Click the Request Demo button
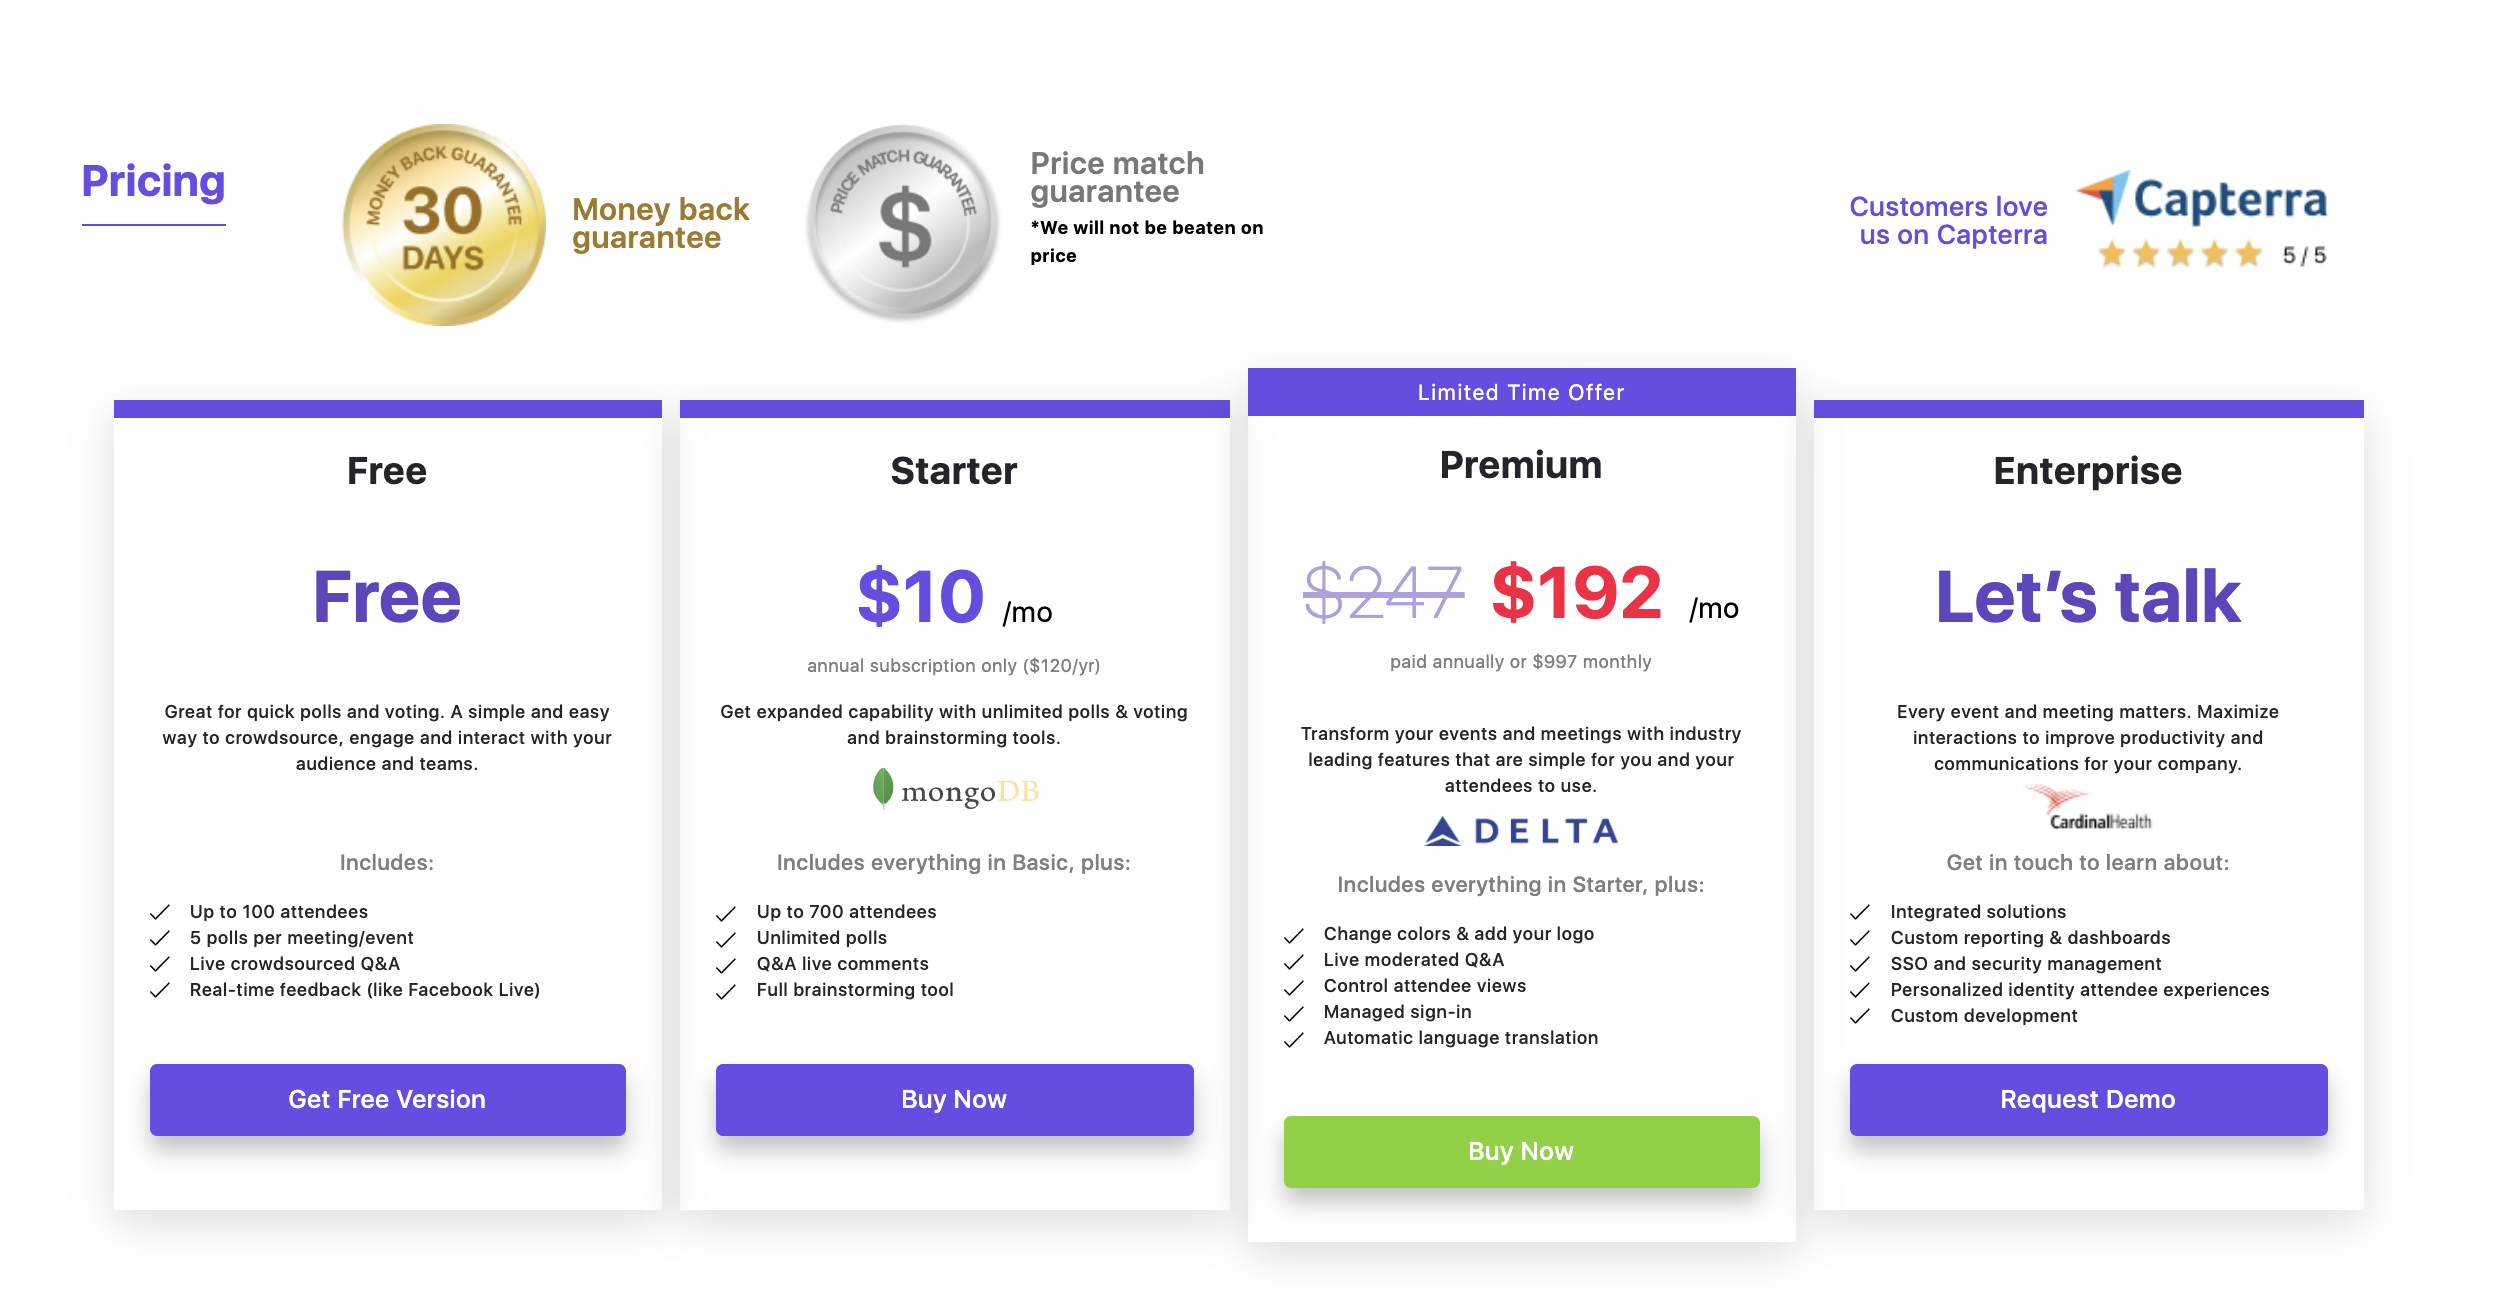2494x1306 pixels. pos(2088,1099)
